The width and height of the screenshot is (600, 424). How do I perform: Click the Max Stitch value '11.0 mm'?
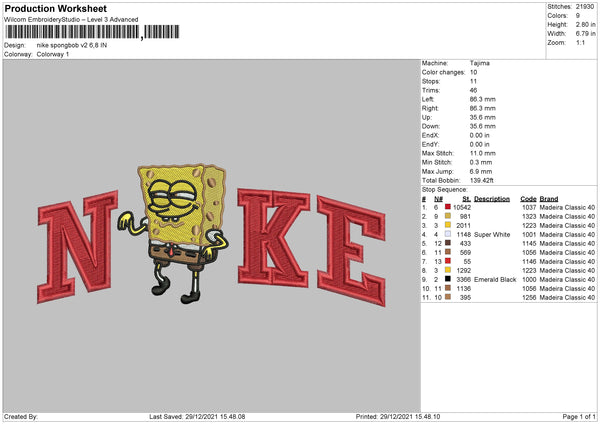(x=483, y=153)
